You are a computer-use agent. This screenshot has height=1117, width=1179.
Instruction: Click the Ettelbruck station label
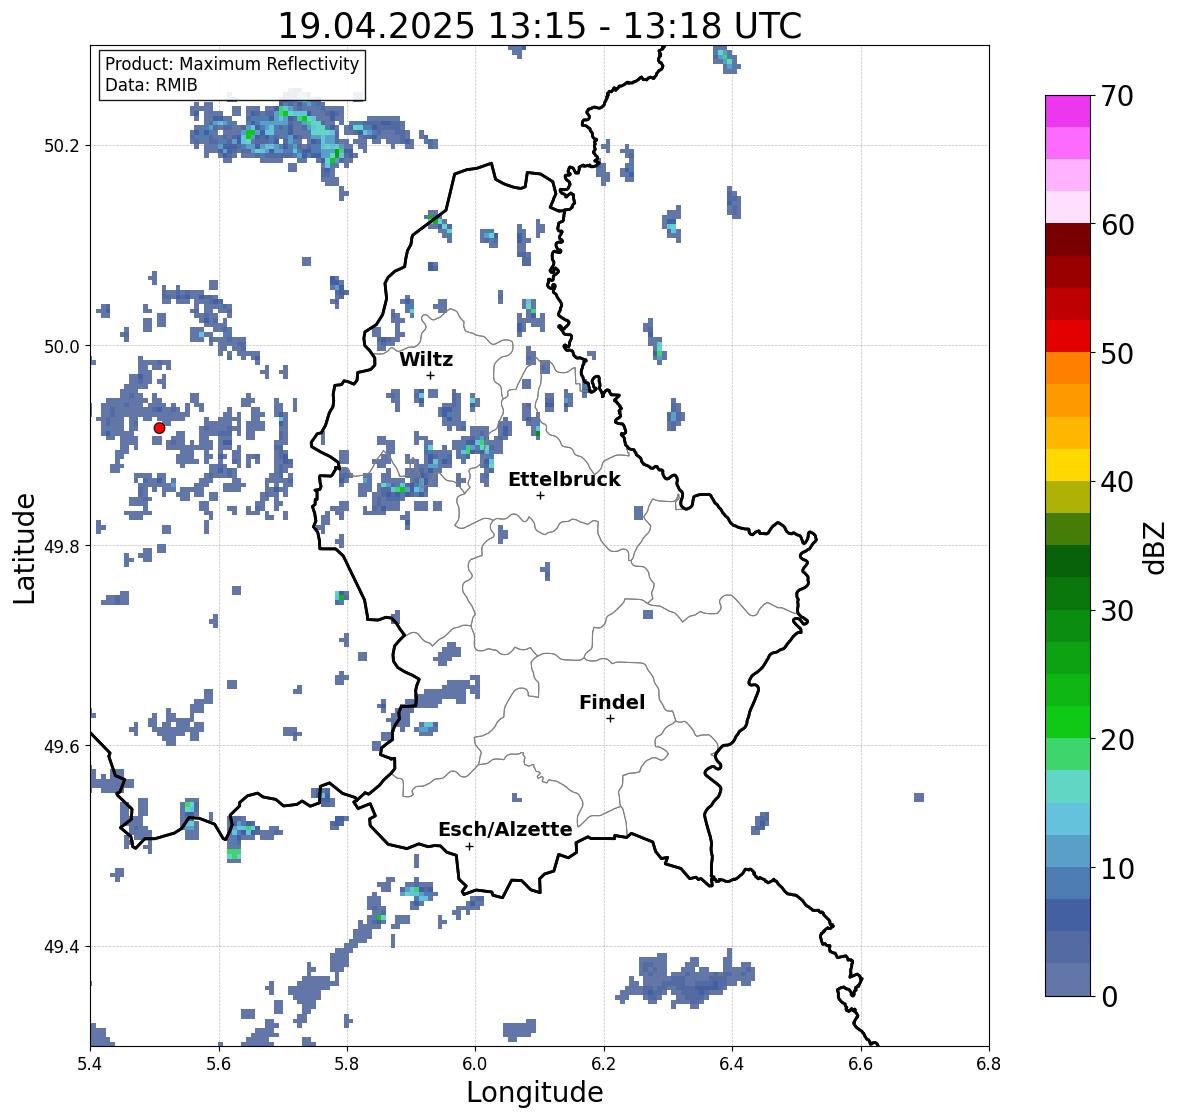(x=565, y=479)
